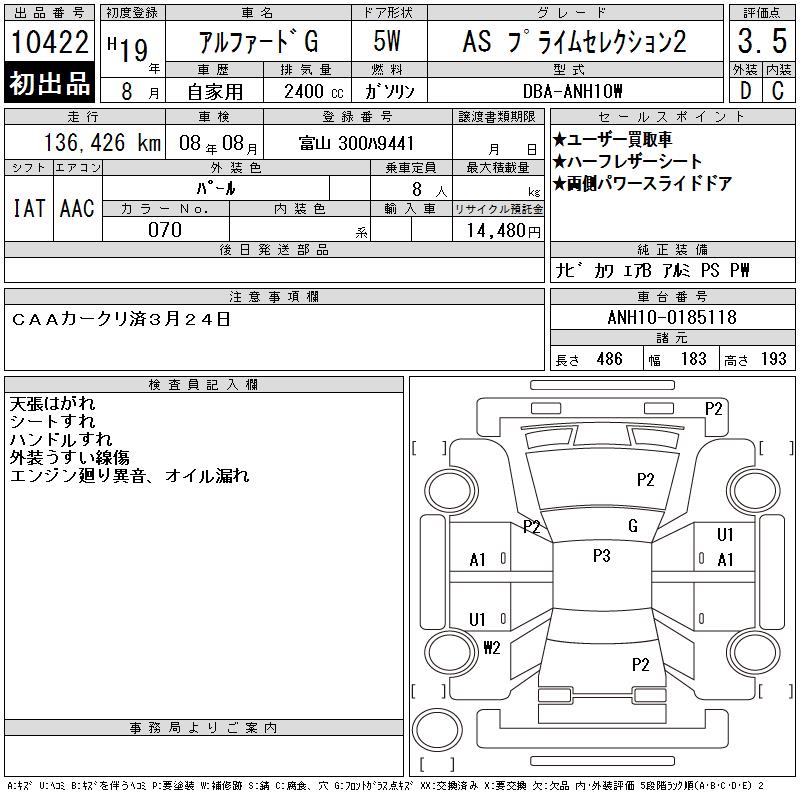Select the W2 repair mark on the diagram

tap(491, 647)
